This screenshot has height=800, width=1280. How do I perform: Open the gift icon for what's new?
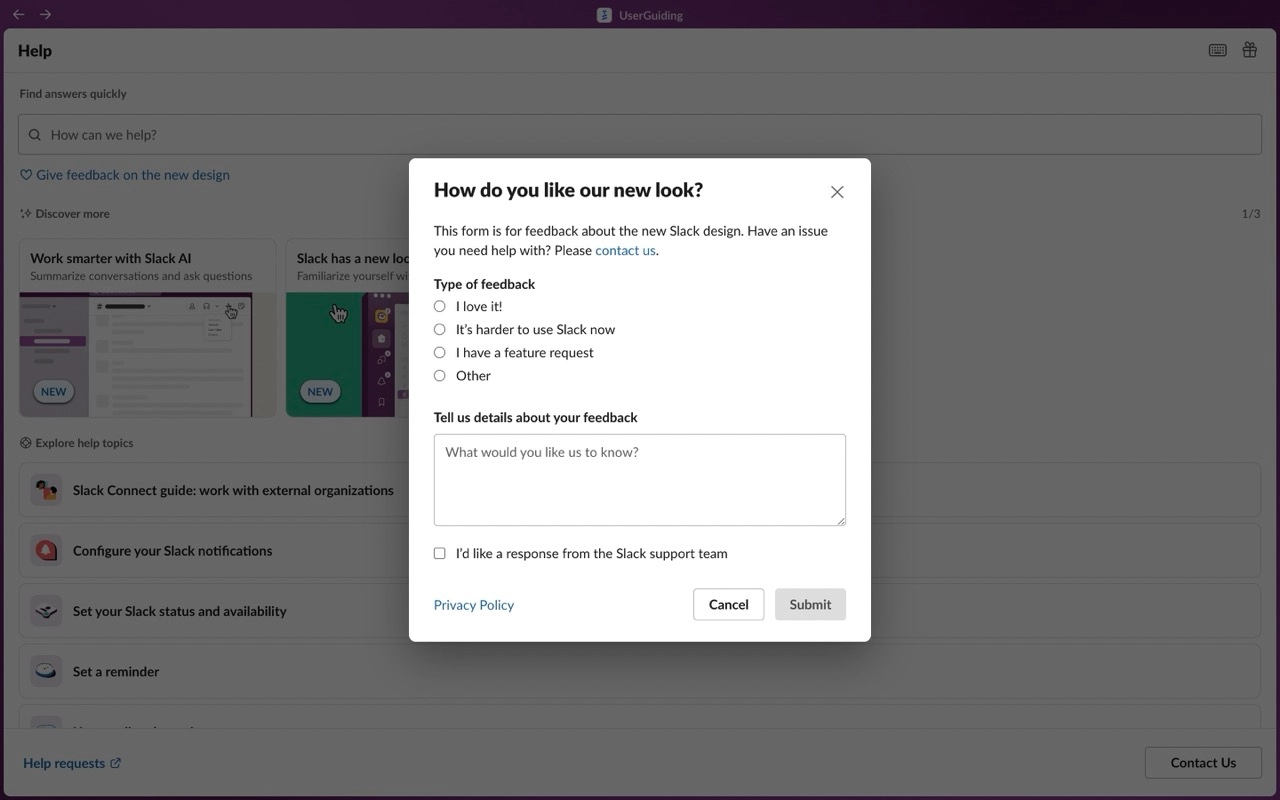(1249, 49)
